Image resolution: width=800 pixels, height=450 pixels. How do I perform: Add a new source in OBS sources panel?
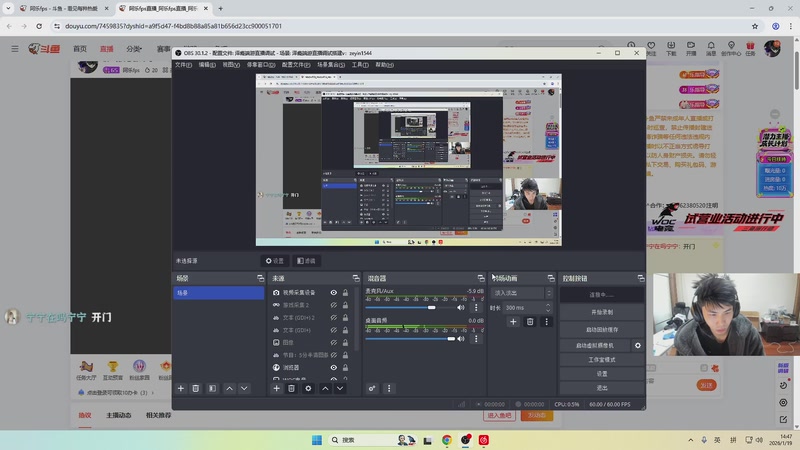click(x=277, y=388)
